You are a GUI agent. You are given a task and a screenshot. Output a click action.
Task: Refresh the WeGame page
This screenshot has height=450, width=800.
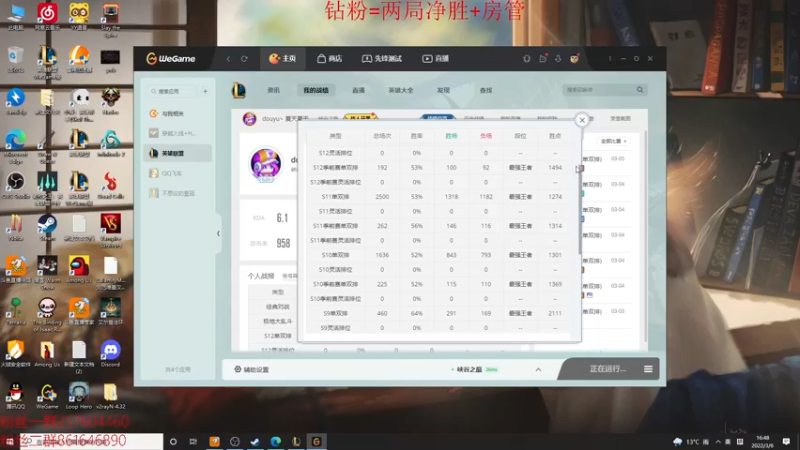244,59
